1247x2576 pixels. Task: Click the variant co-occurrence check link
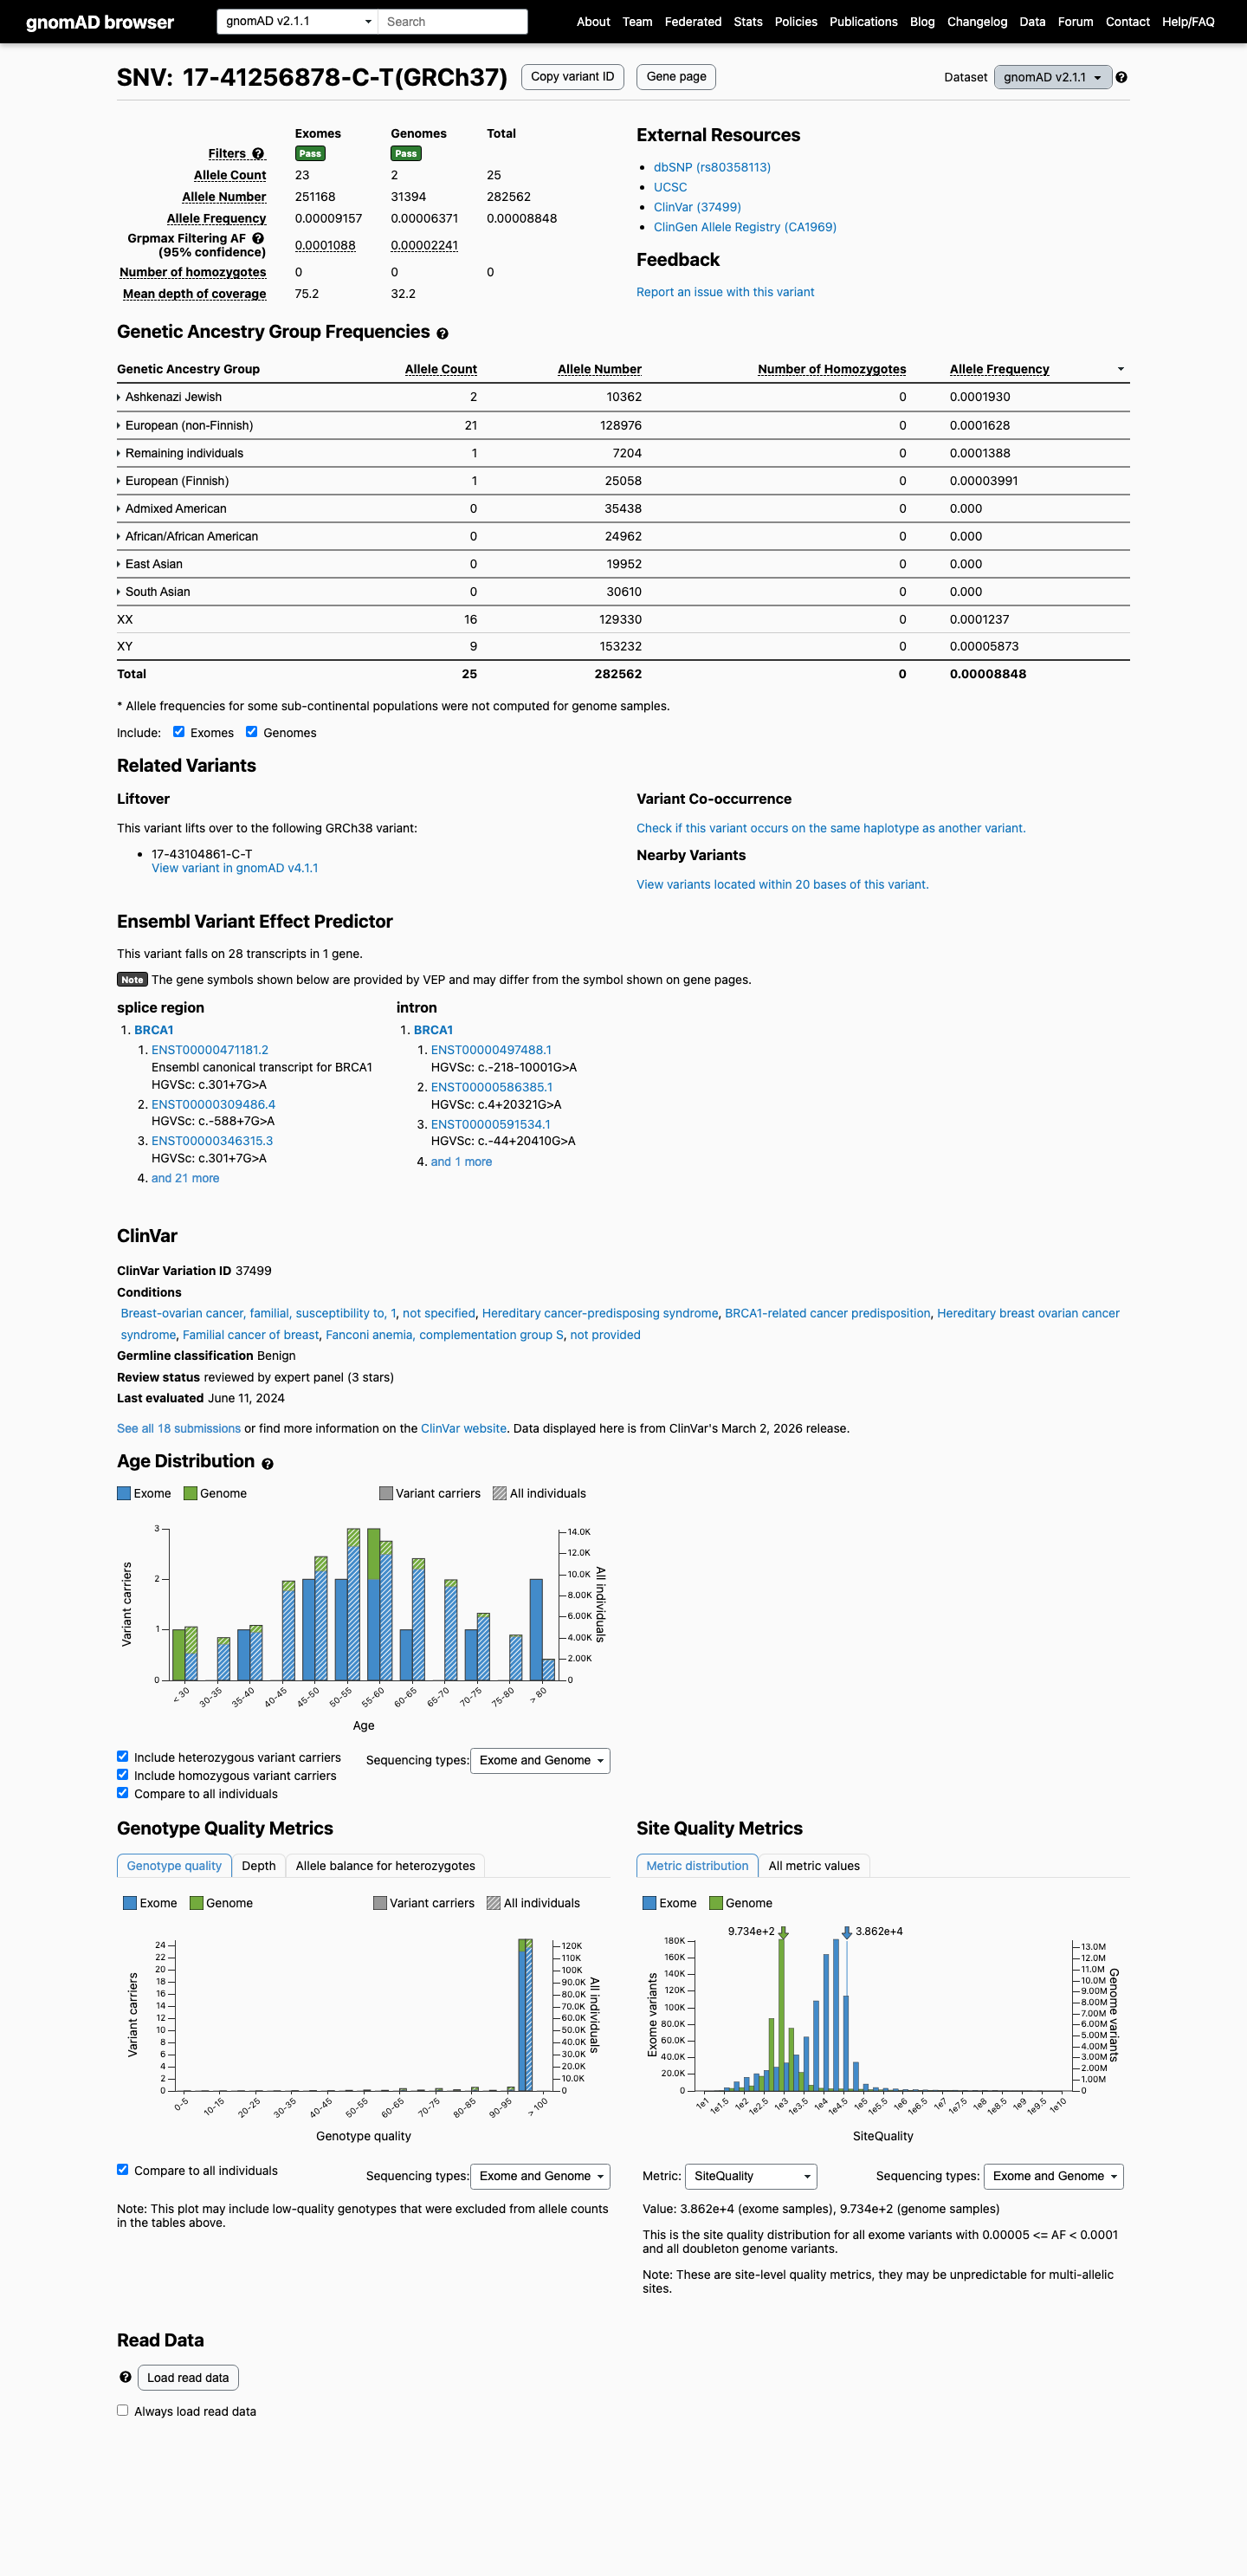(x=831, y=828)
